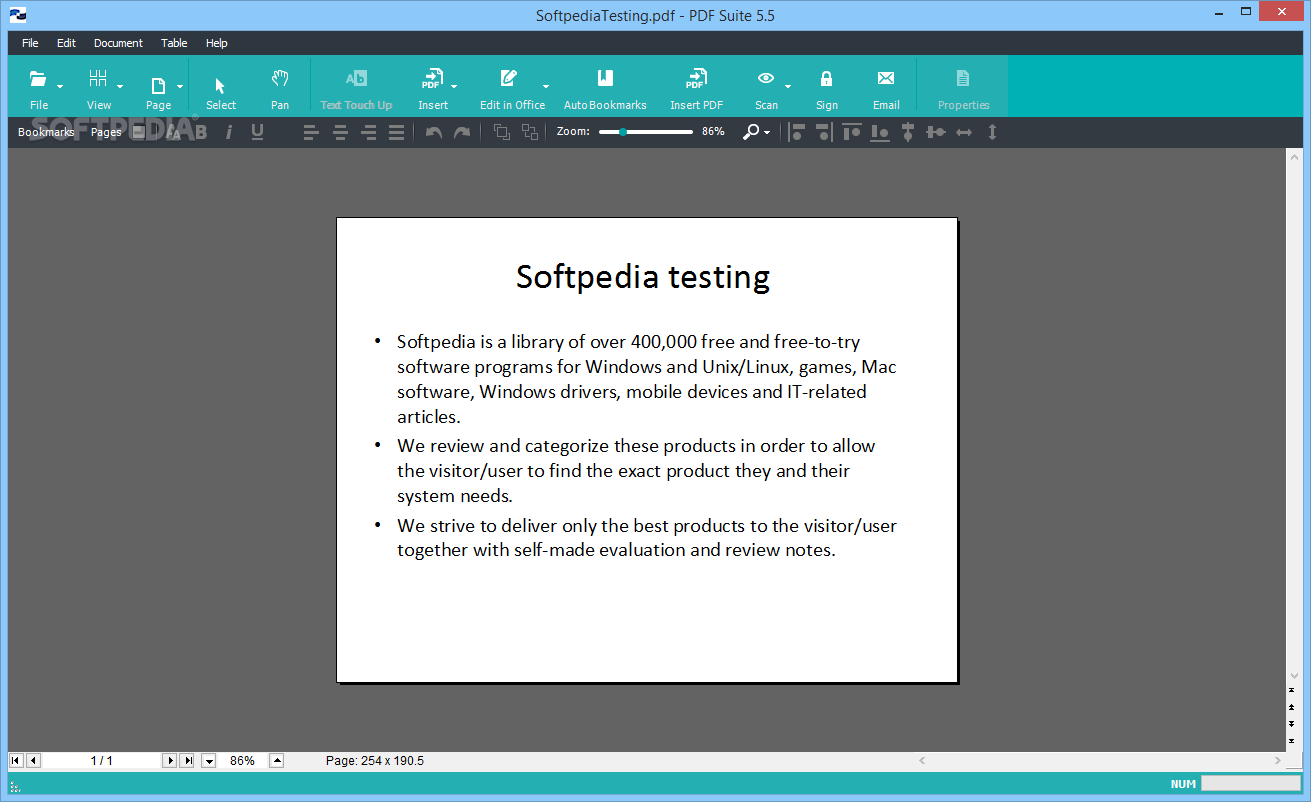Expand the File toolbar dropdown arrow

(60, 86)
